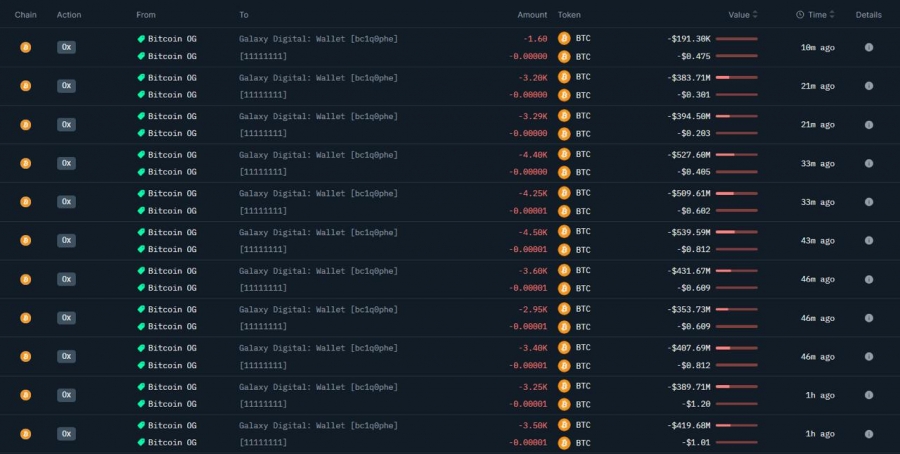Sort table by Time column arrows
This screenshot has height=454, width=900.
click(x=832, y=15)
